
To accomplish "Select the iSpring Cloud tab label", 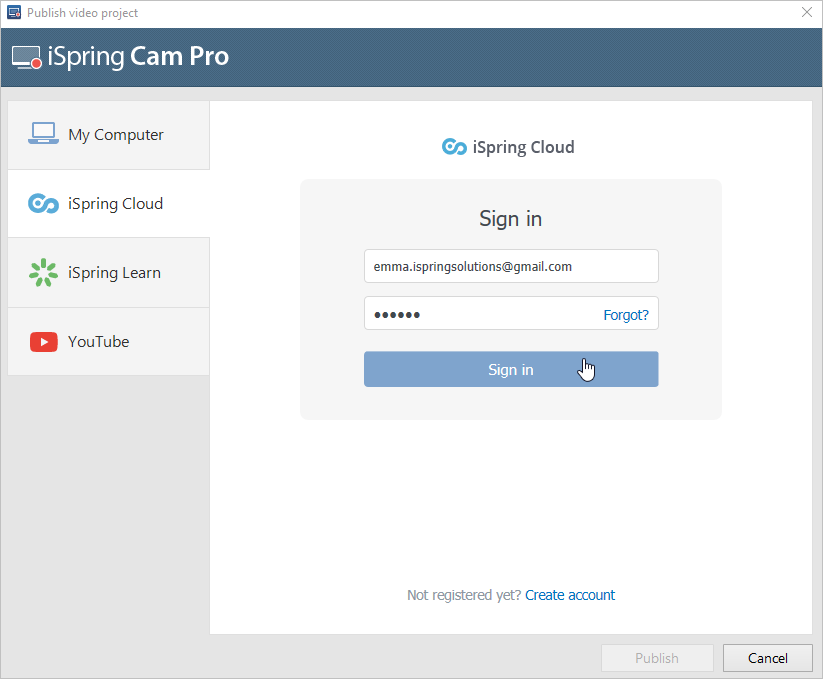I will (x=115, y=204).
